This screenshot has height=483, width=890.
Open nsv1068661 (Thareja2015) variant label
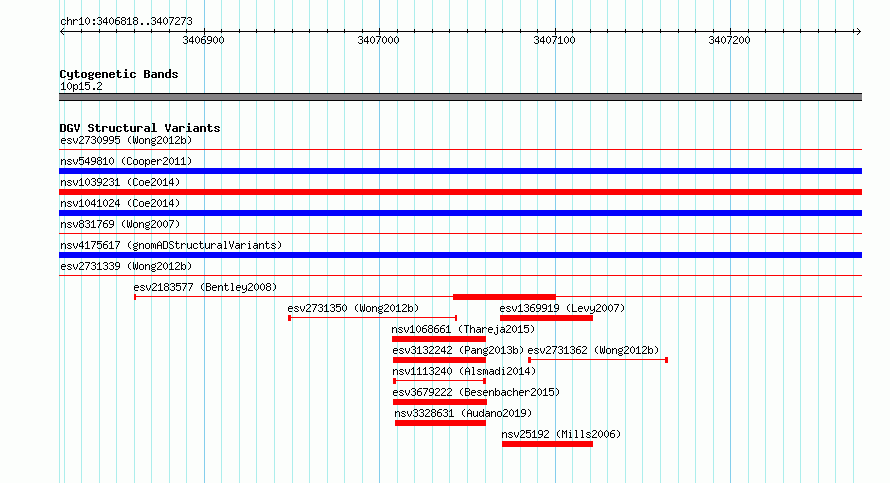point(463,329)
